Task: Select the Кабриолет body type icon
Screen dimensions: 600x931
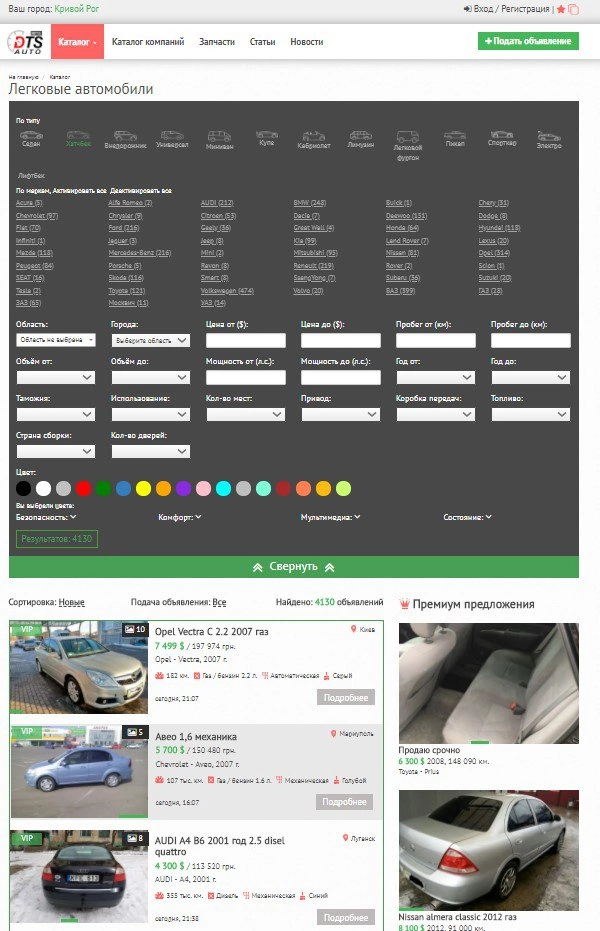Action: click(x=313, y=136)
